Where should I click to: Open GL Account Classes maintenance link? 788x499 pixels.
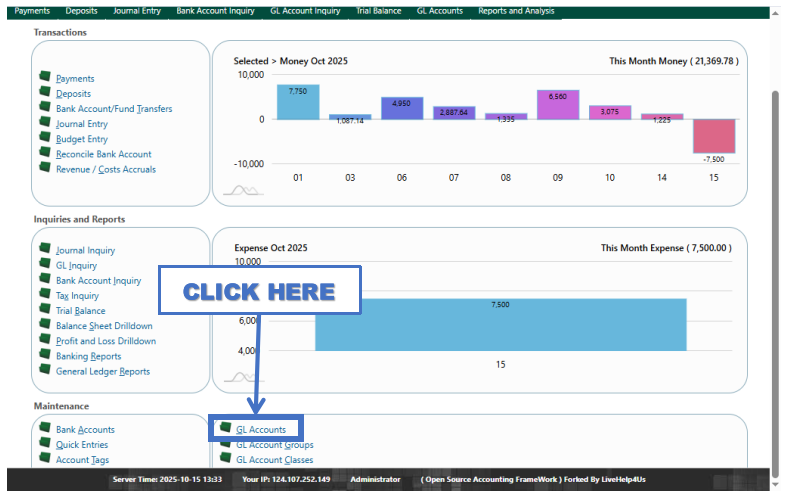(274, 460)
